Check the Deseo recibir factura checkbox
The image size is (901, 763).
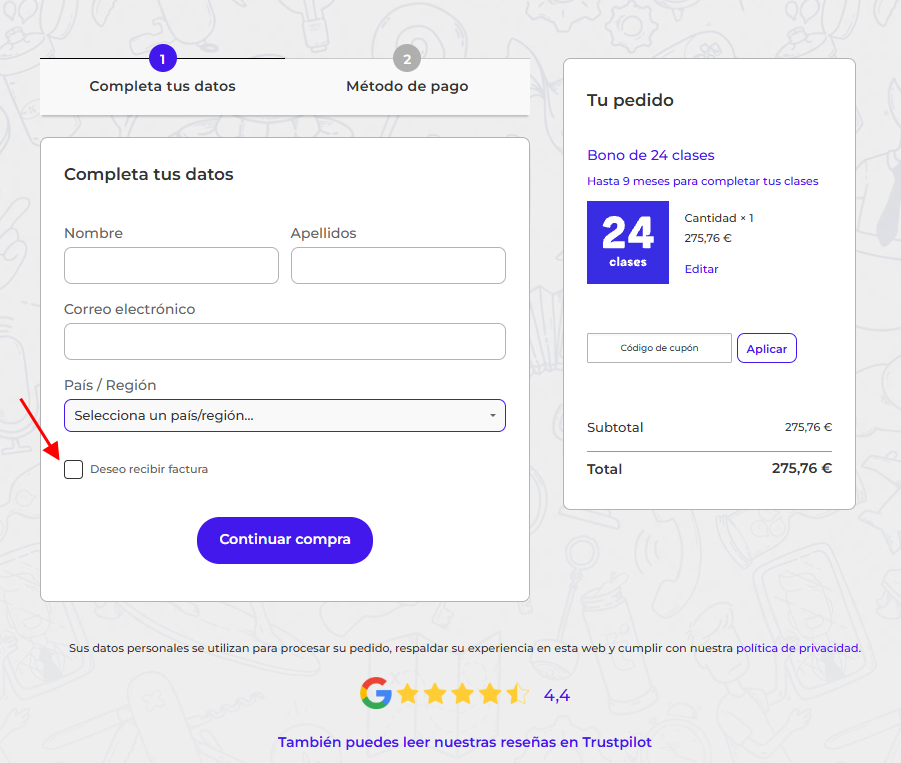click(x=73, y=469)
